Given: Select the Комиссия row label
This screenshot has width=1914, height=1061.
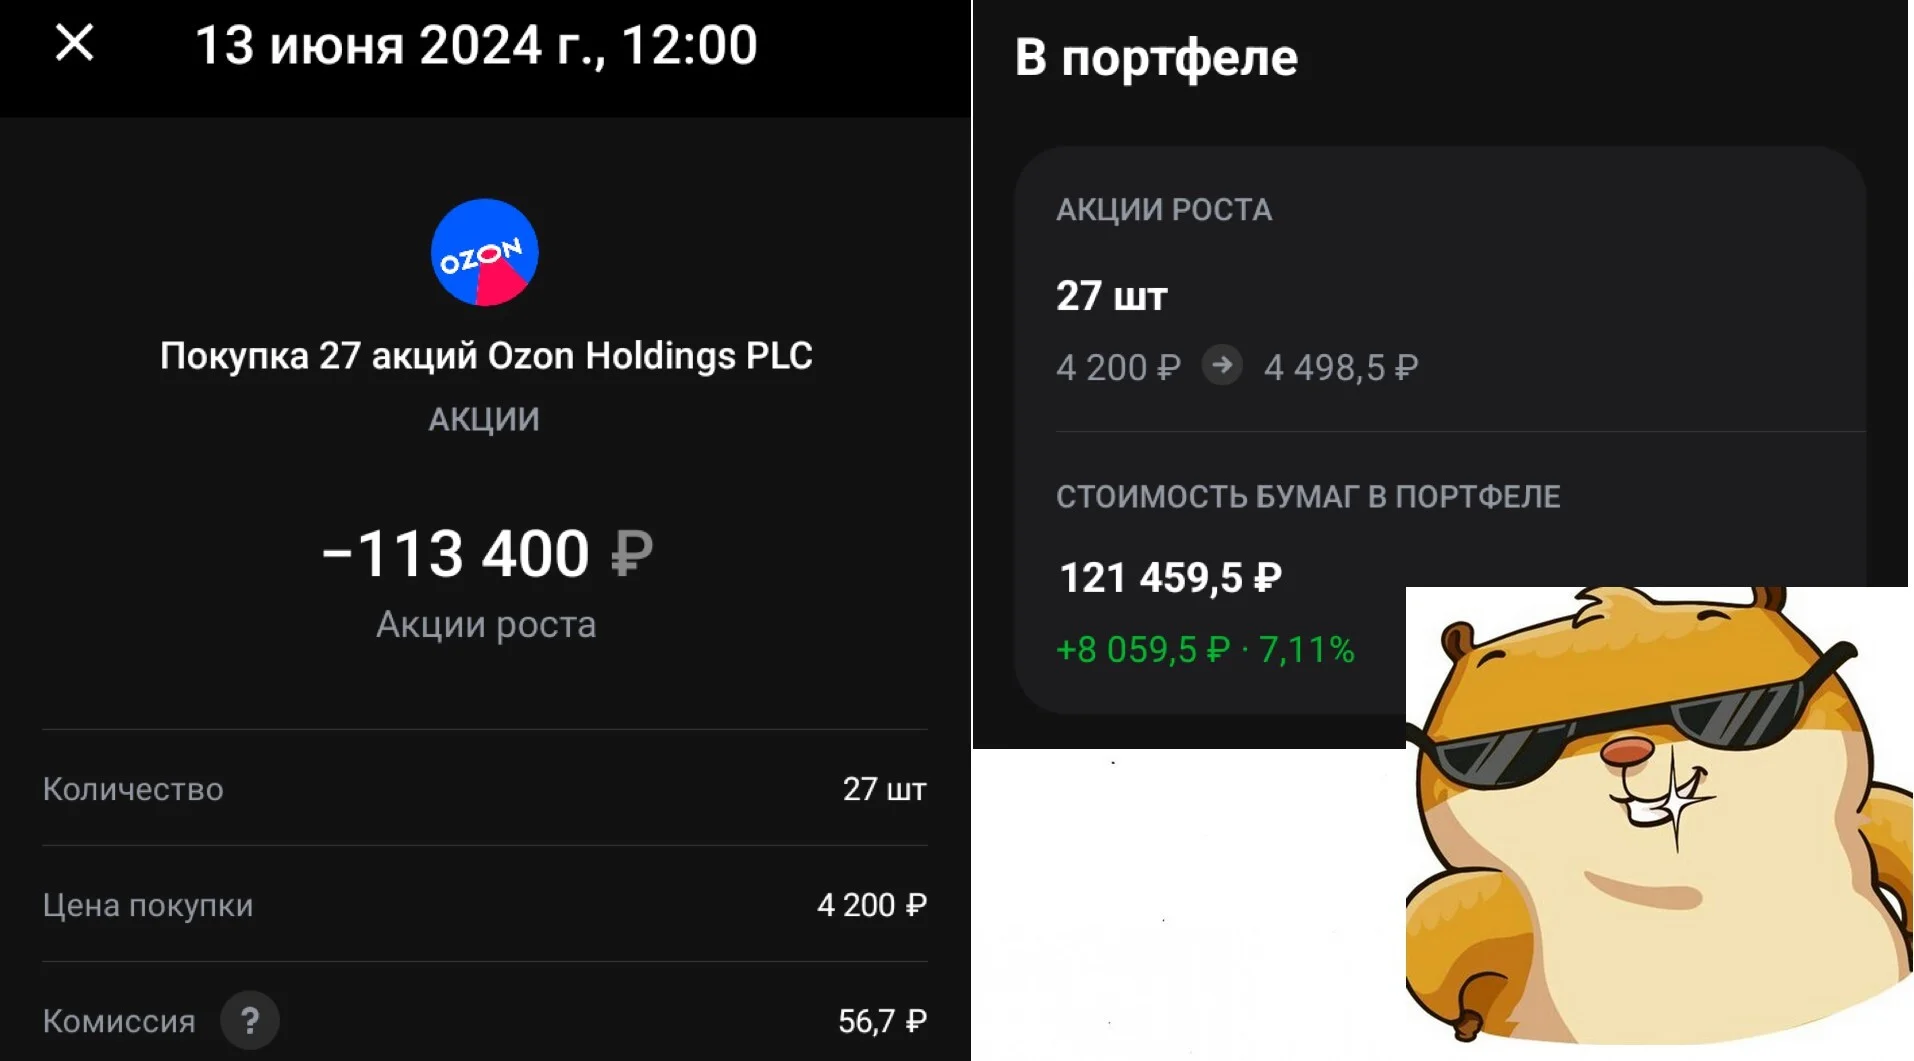Looking at the screenshot, I should pyautogui.click(x=119, y=1021).
